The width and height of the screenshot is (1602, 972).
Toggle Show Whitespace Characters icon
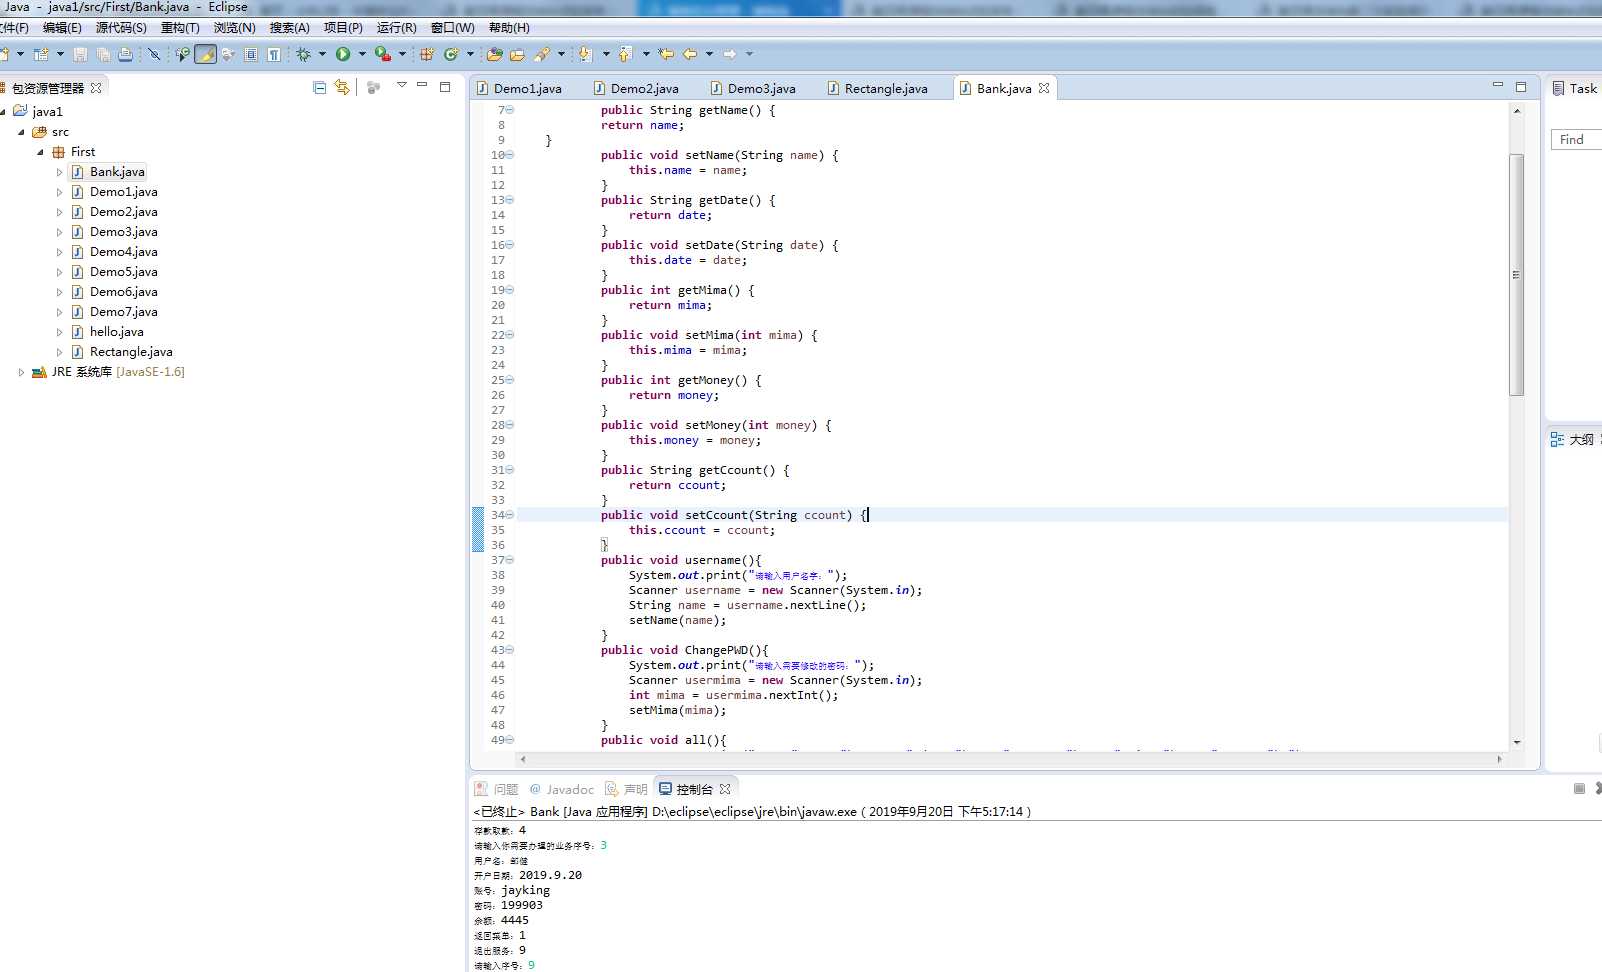point(274,54)
